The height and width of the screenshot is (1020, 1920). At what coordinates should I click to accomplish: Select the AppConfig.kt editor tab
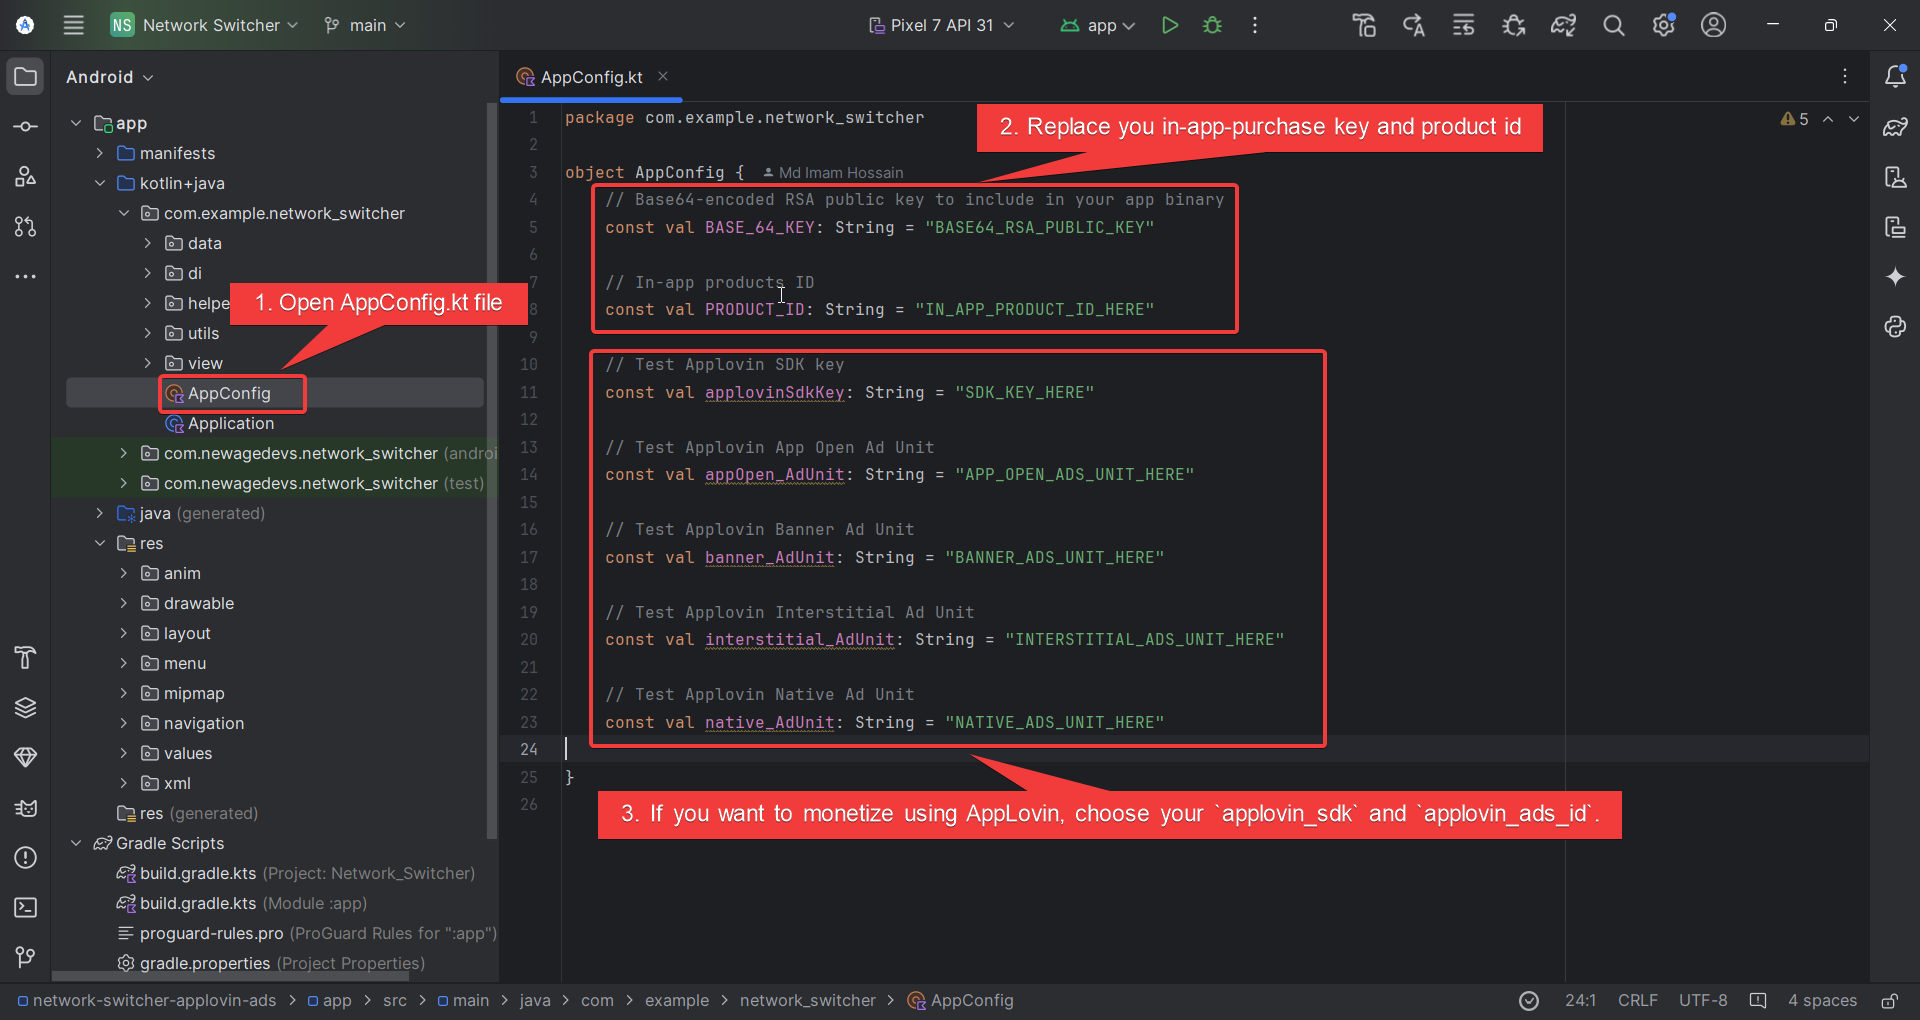click(x=590, y=76)
